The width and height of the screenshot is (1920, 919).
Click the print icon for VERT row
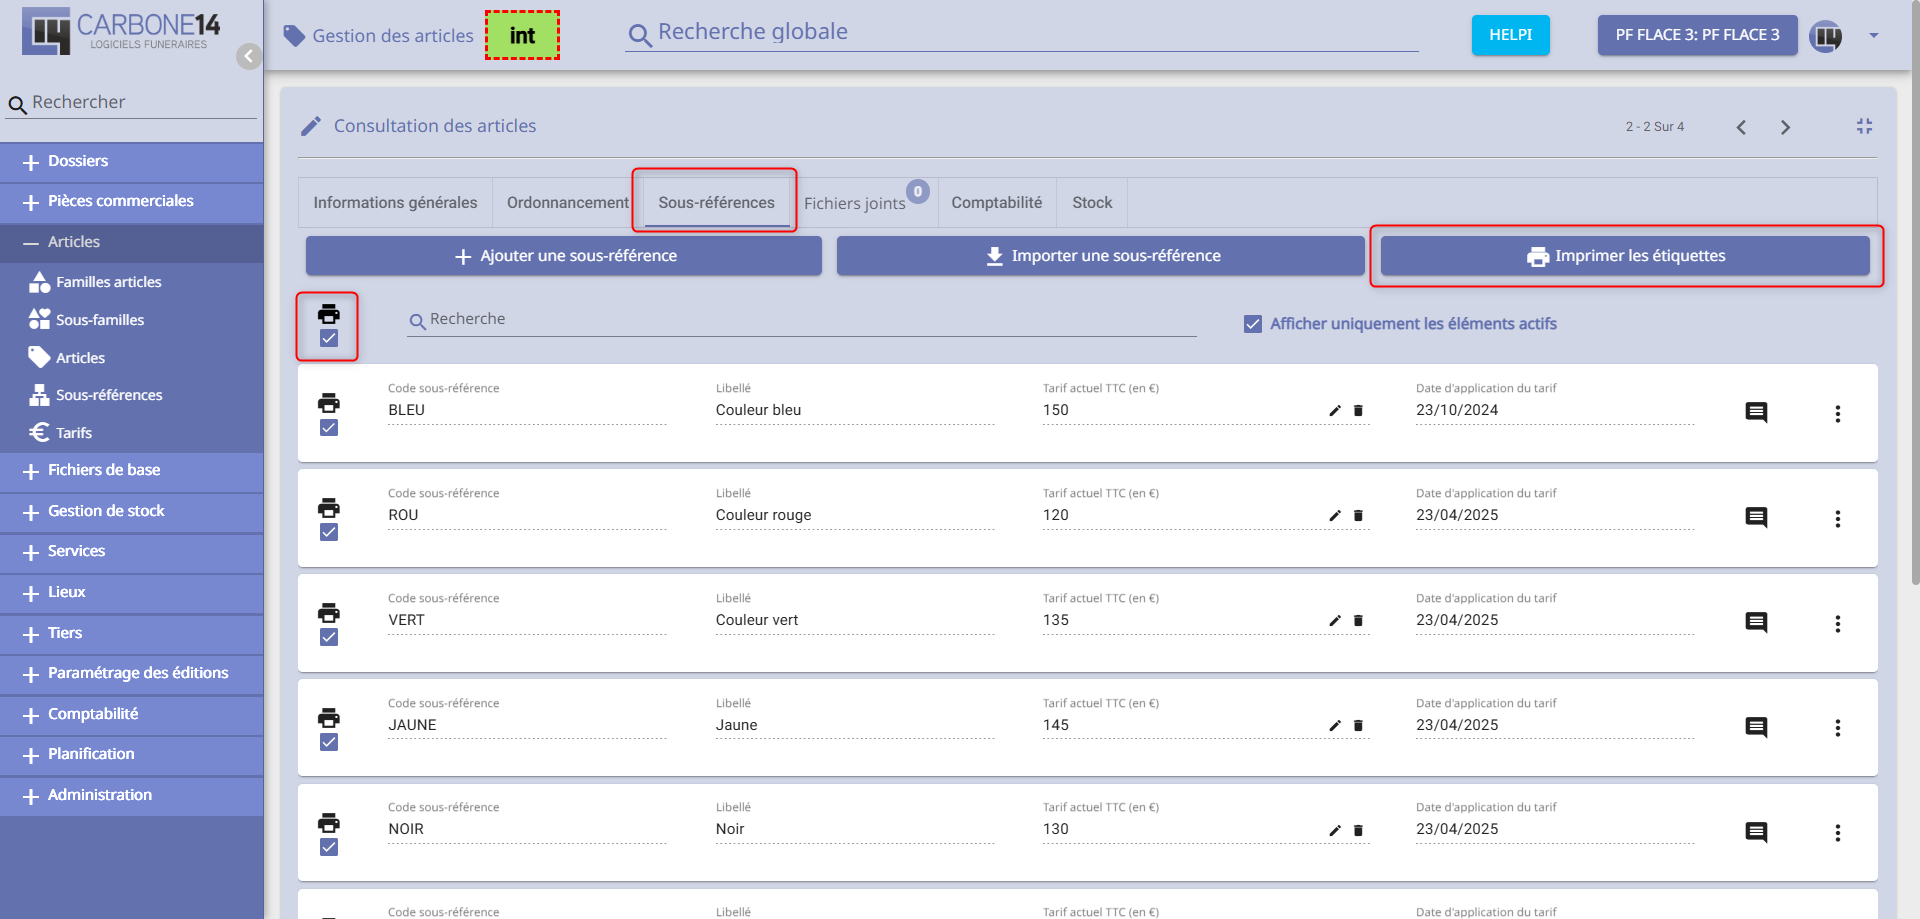(x=329, y=613)
